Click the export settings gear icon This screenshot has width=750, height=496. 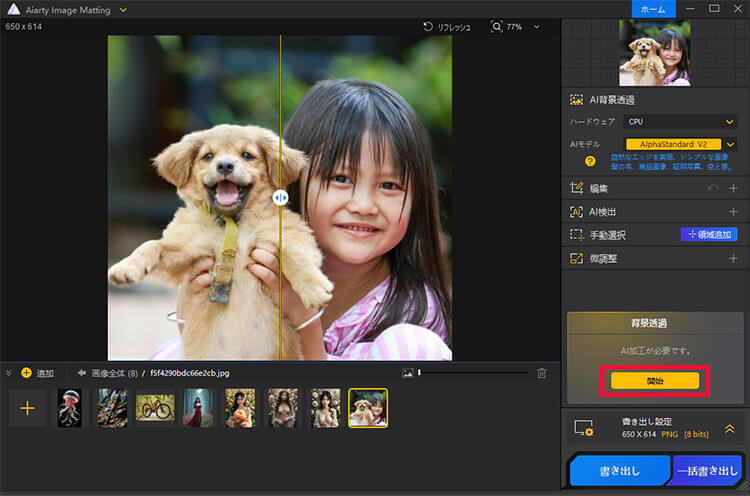[x=583, y=428]
